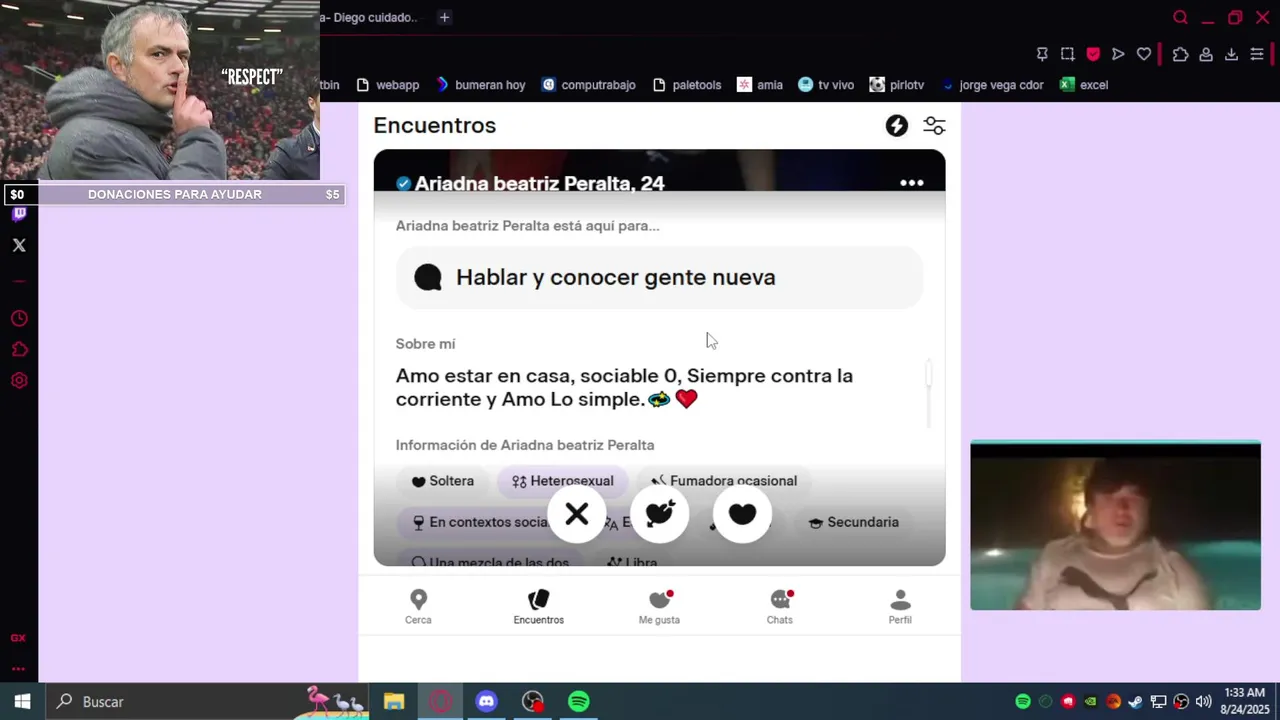1280x720 pixels.
Task: Open Opera GX from the taskbar
Action: 440,702
